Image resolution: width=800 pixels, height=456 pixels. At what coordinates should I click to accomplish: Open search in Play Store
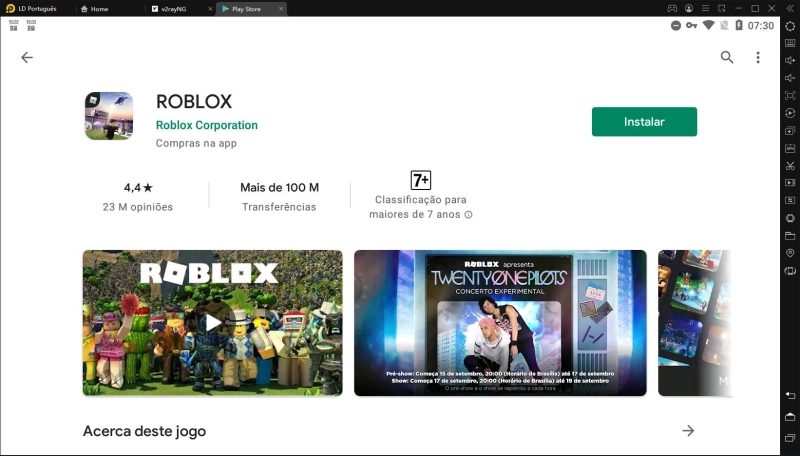[727, 58]
